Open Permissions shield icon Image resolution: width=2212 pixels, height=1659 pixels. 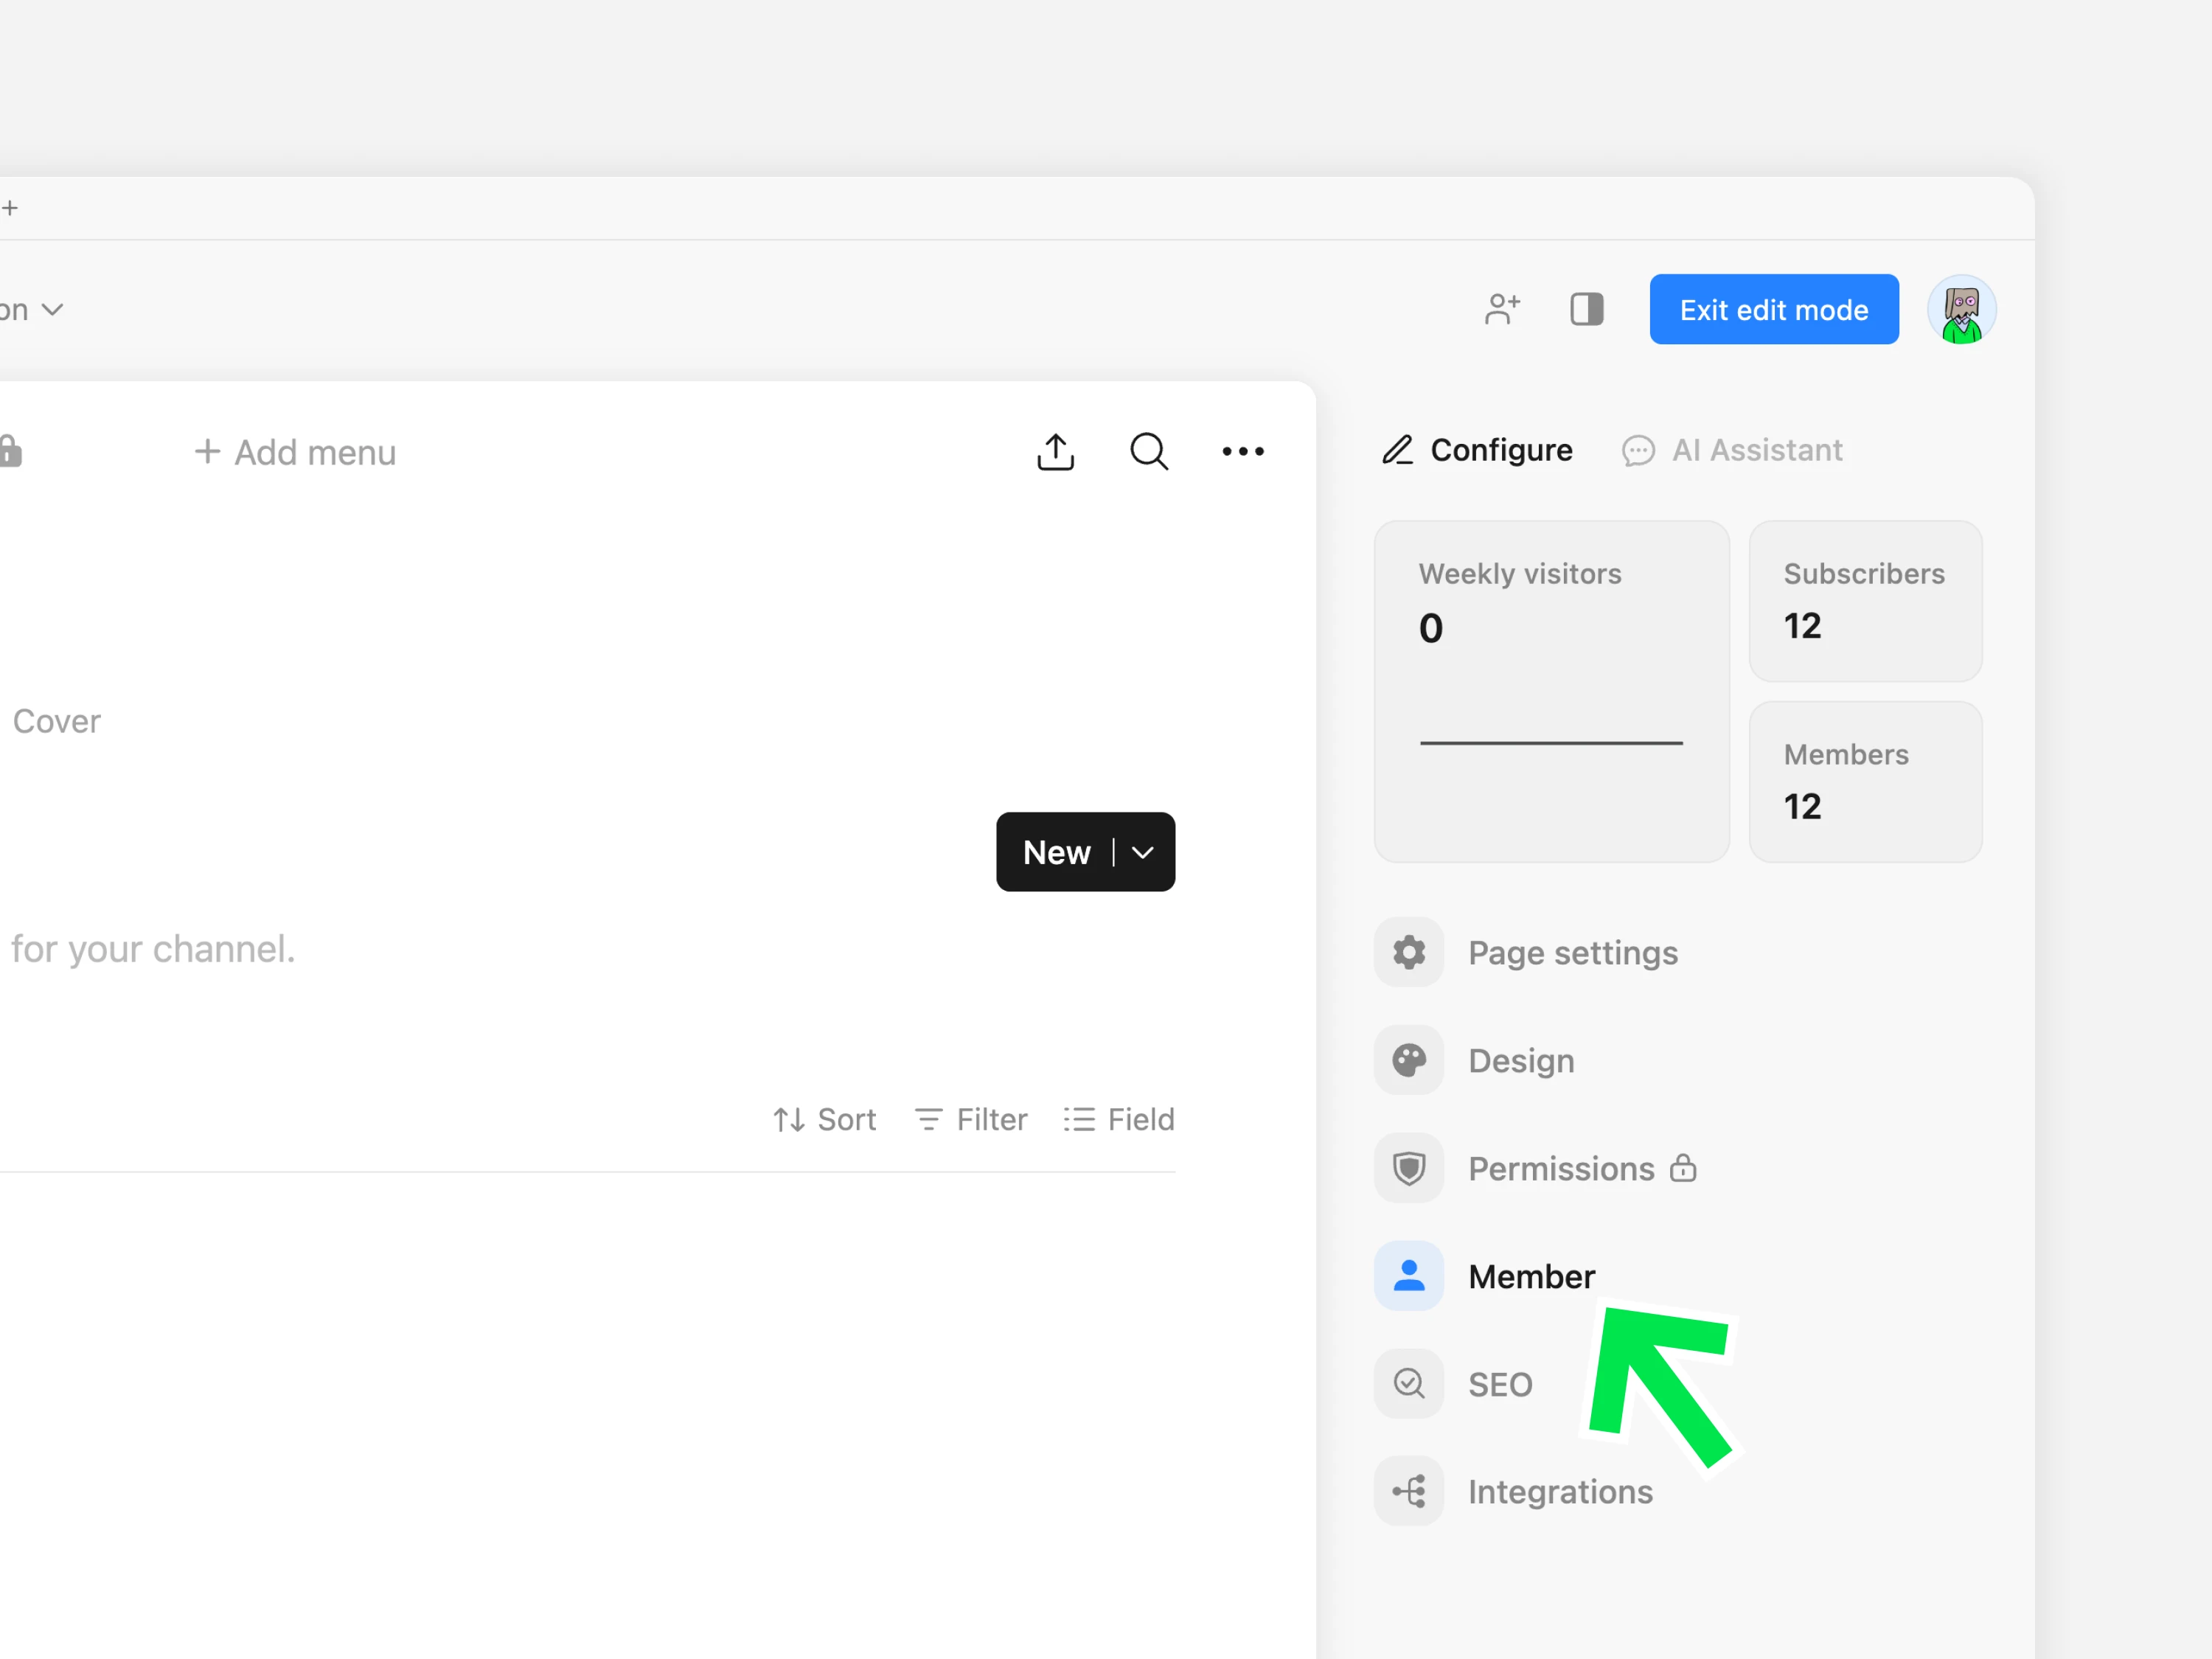click(1408, 1168)
